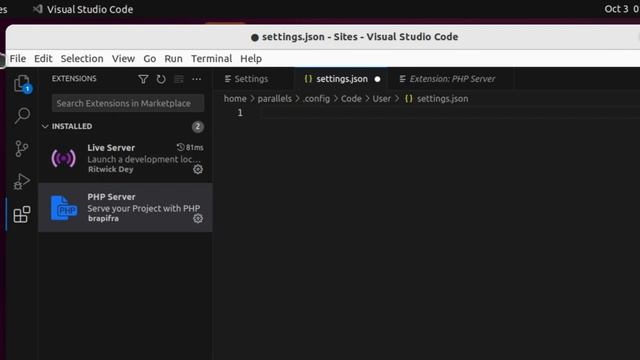The width and height of the screenshot is (640, 360).
Task: Open the Source Control view icon
Action: click(22, 149)
